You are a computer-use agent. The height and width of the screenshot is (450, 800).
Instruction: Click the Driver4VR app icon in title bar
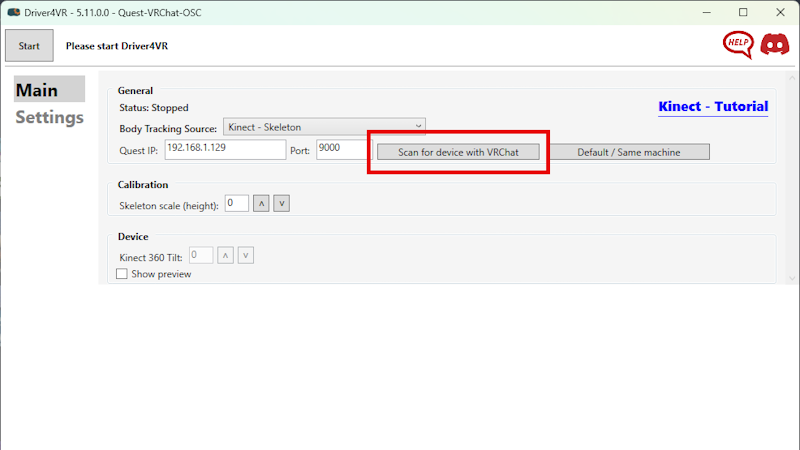tap(14, 12)
